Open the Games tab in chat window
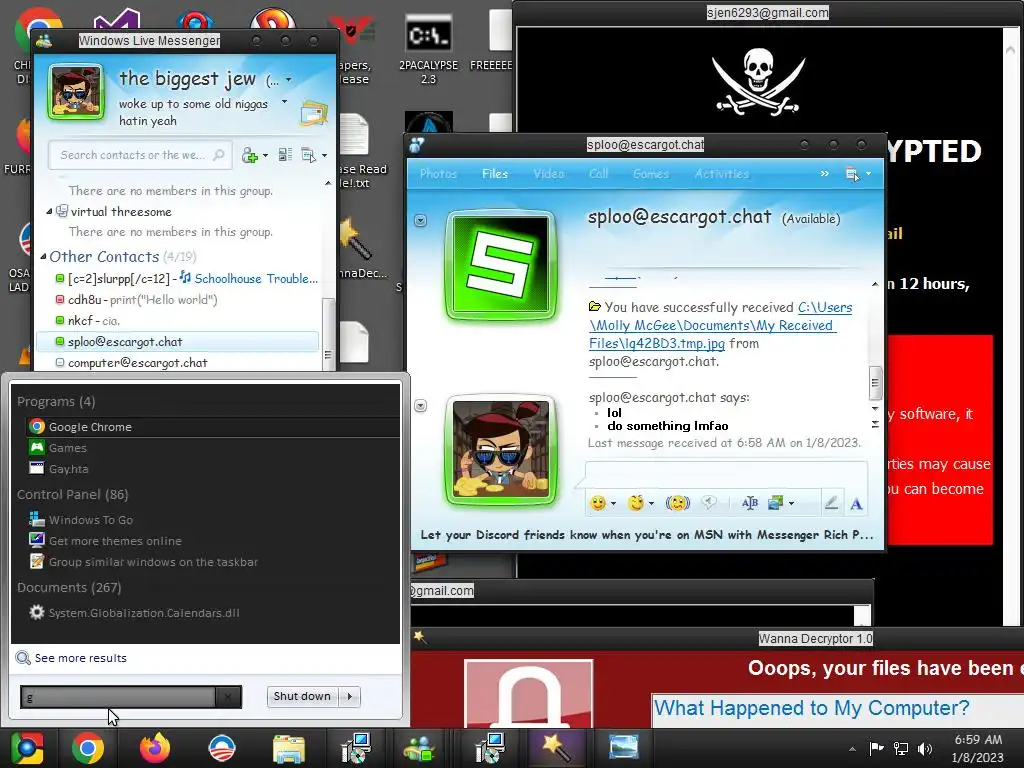Viewport: 1024px width, 768px height. pos(651,174)
